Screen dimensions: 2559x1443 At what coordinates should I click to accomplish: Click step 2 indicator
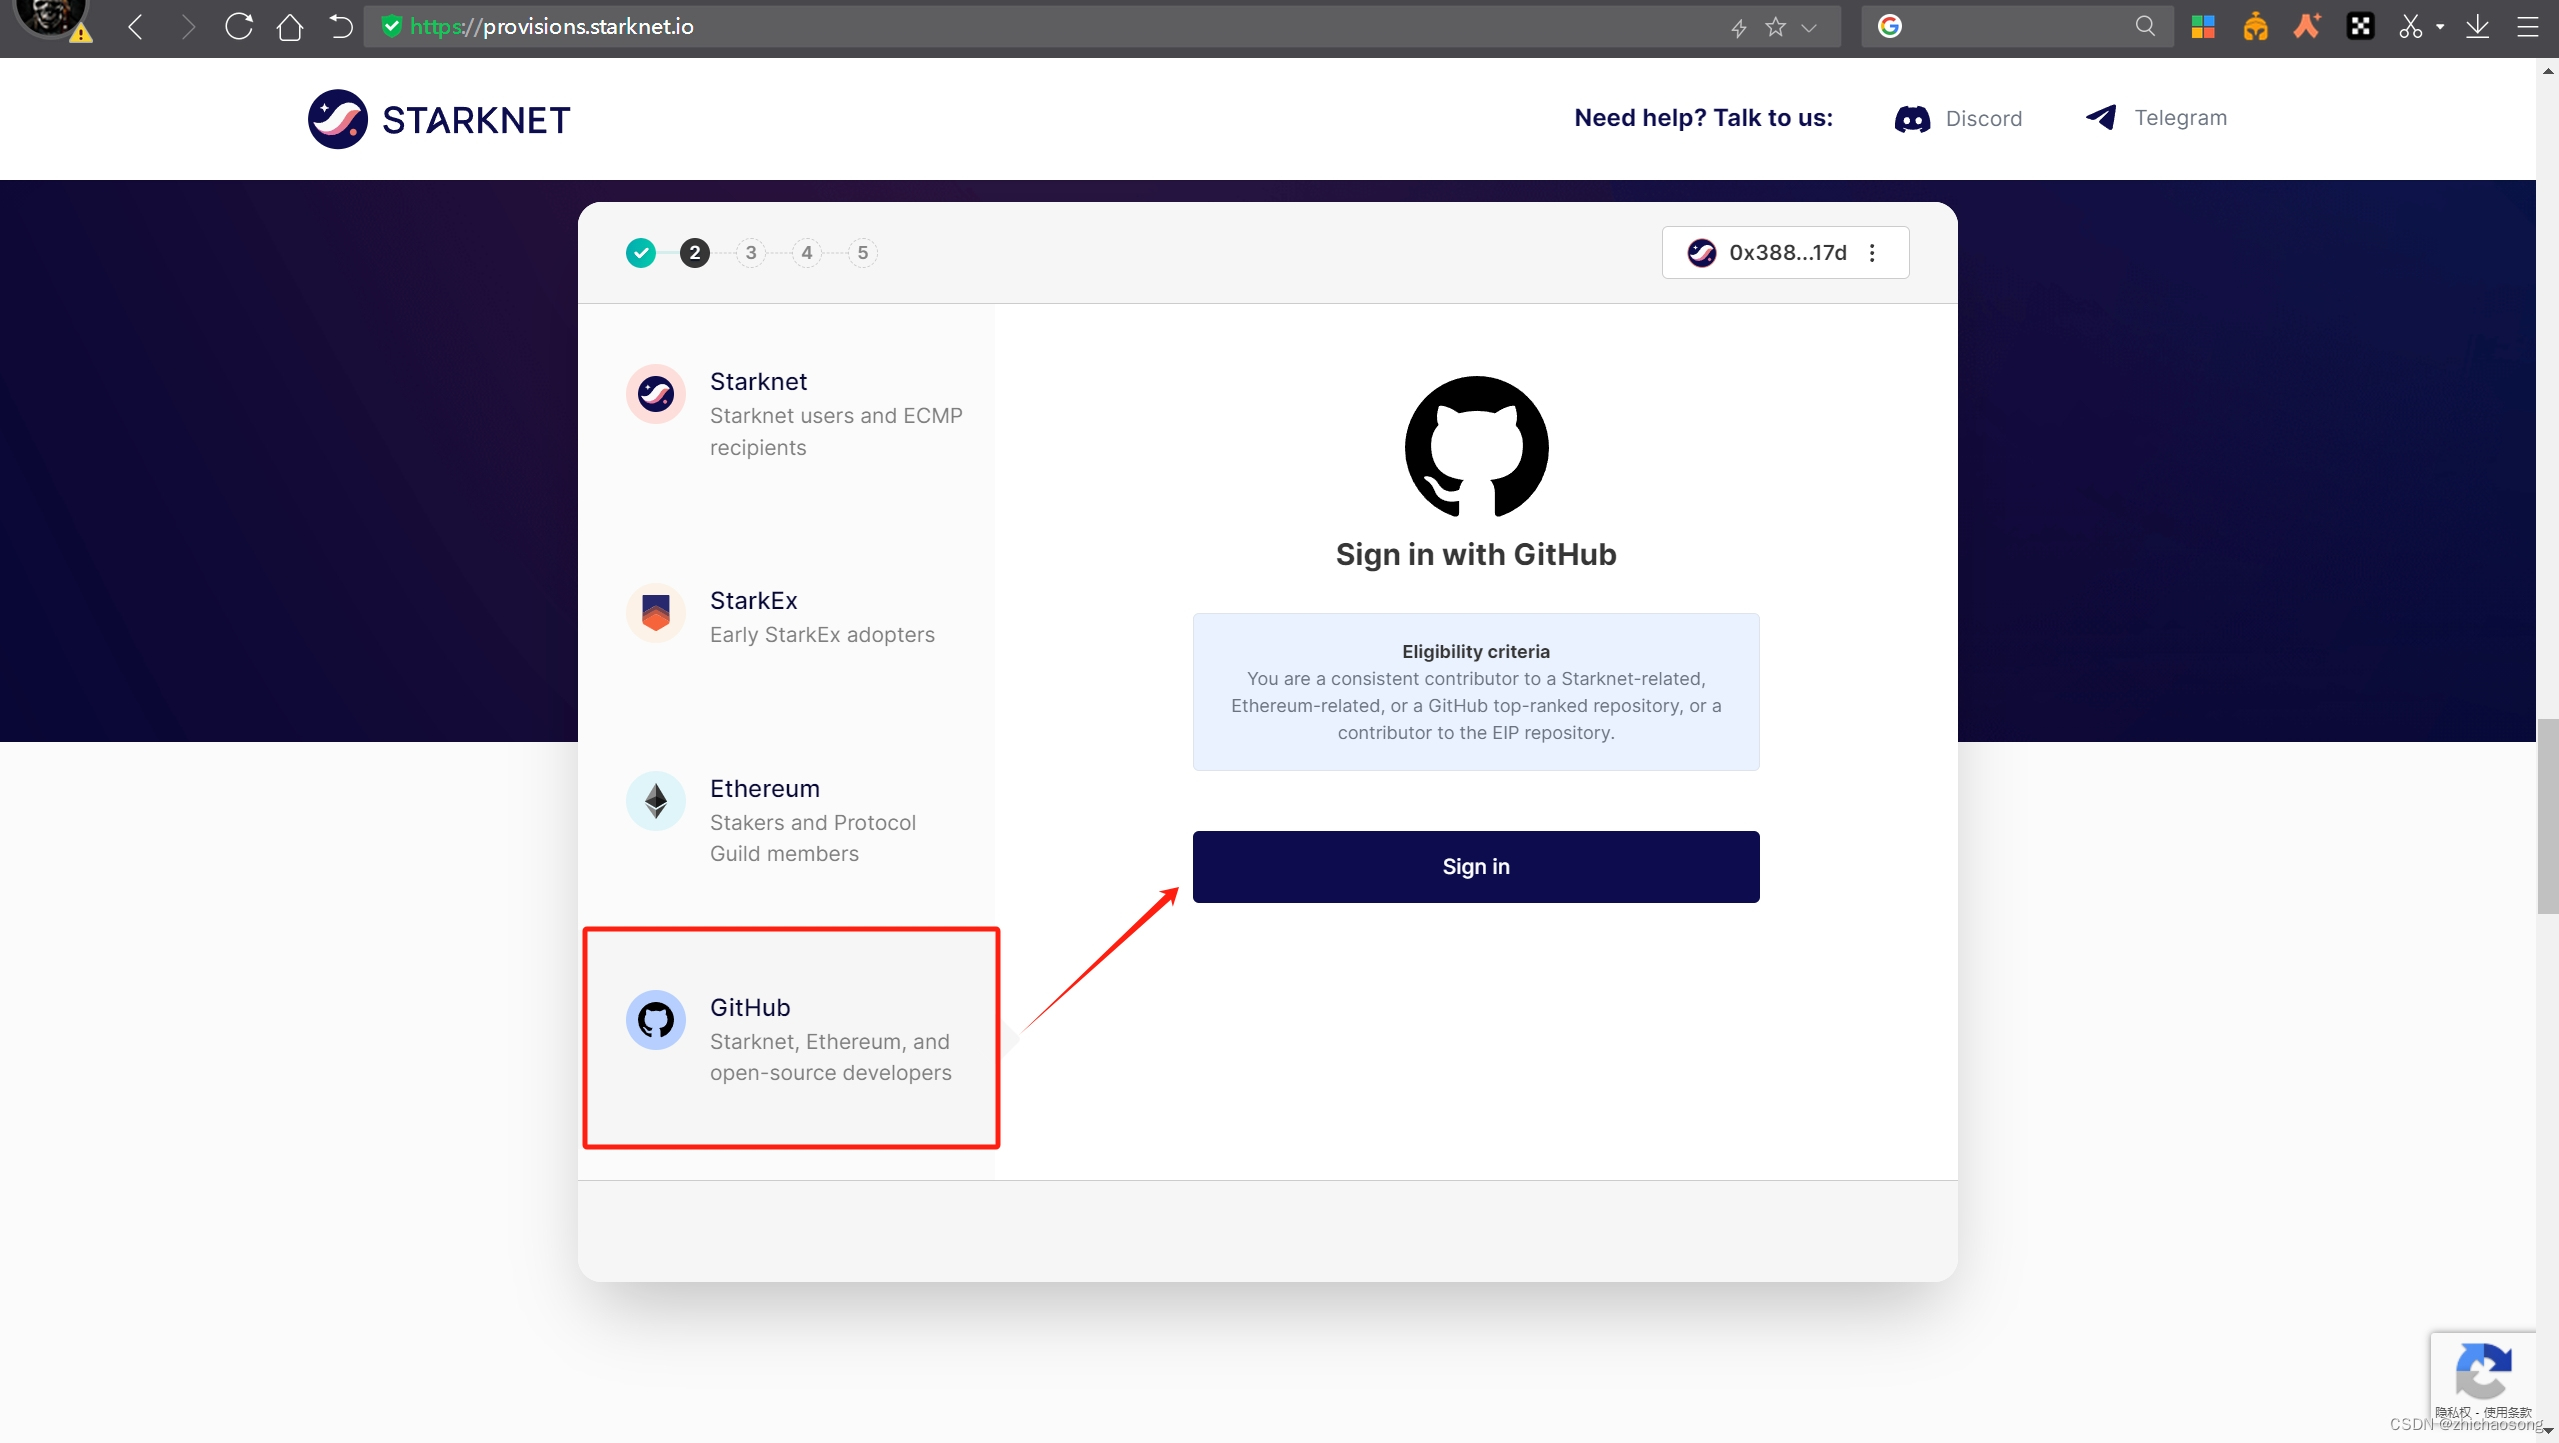tap(695, 253)
